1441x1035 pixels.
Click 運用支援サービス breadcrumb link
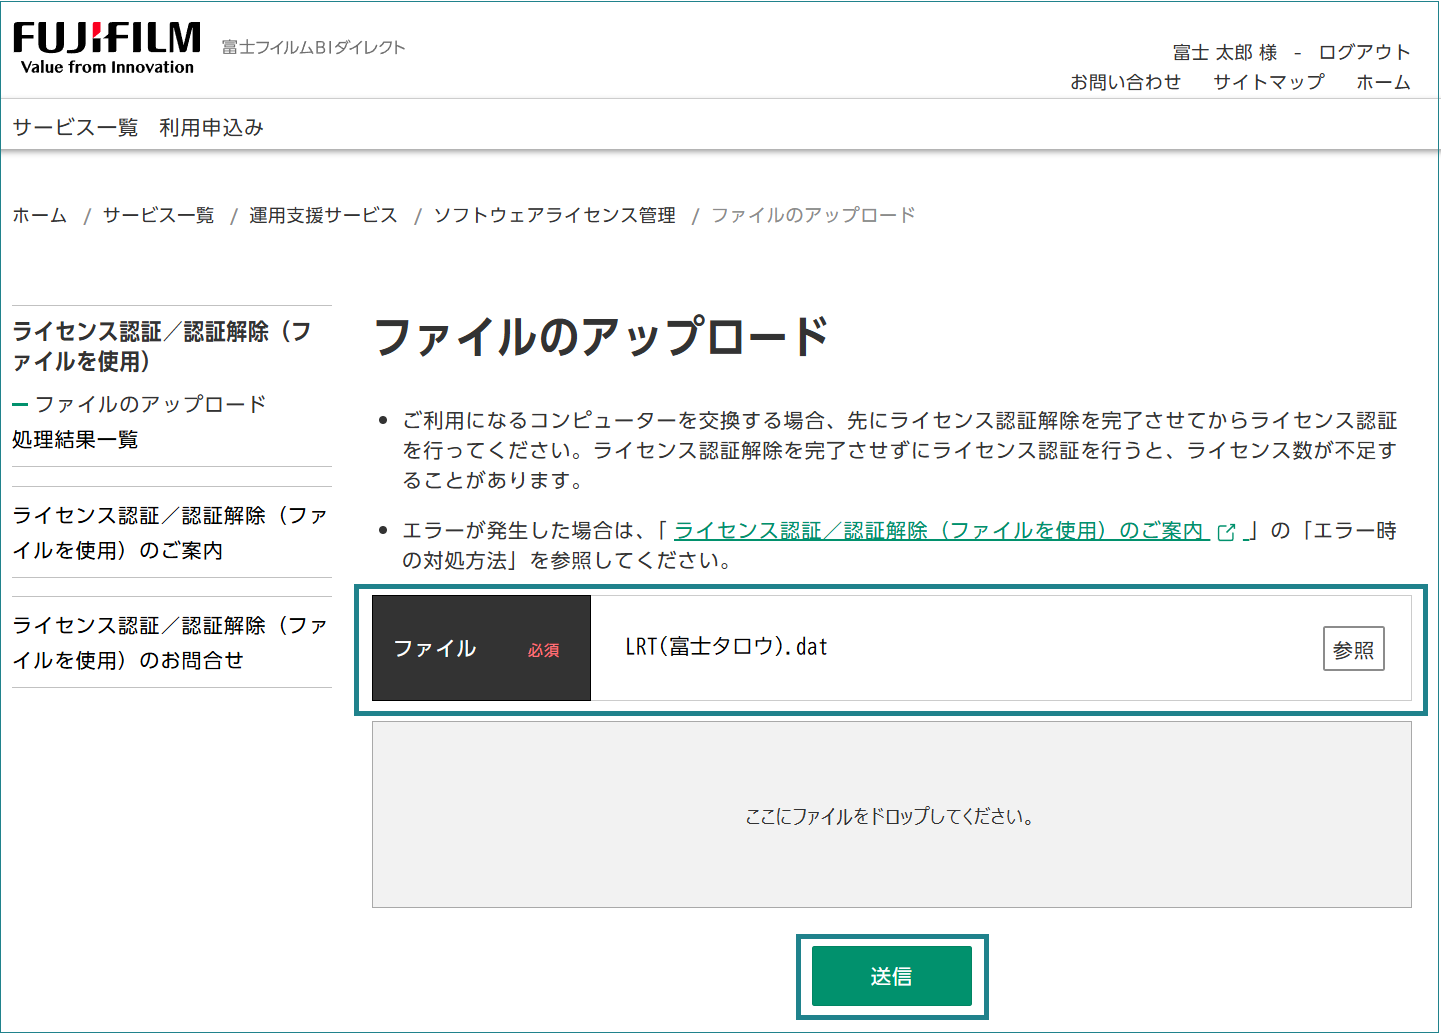pyautogui.click(x=323, y=215)
